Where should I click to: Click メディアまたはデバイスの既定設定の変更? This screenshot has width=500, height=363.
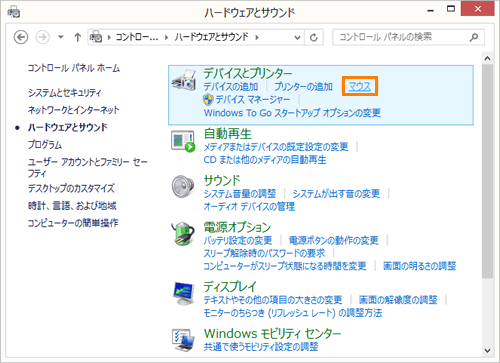click(276, 147)
